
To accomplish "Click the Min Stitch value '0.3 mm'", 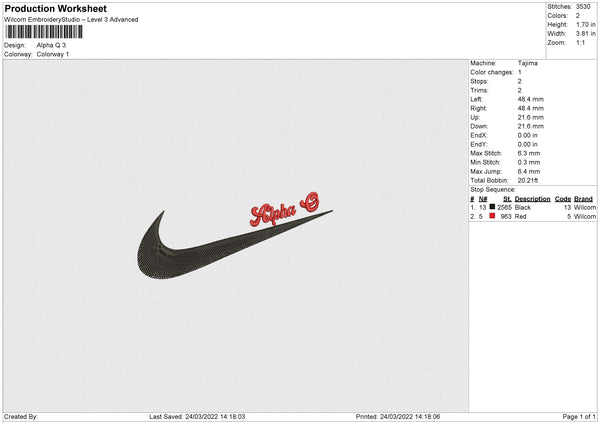I will [529, 162].
